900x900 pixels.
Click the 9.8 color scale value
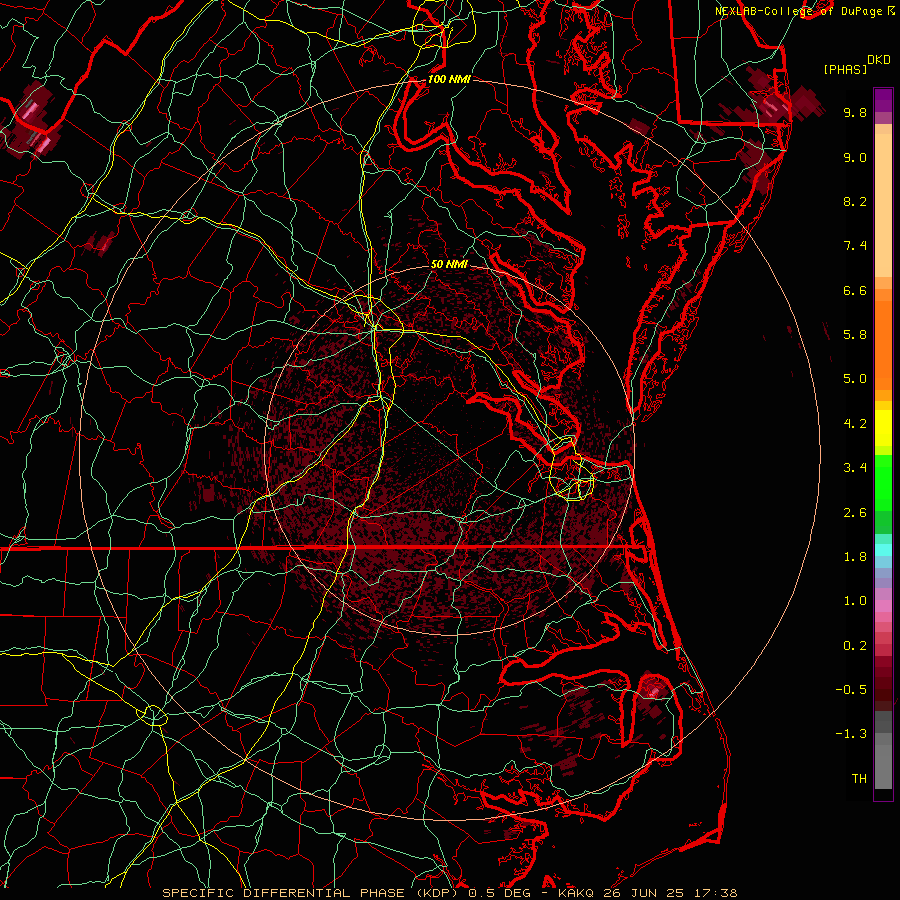tap(855, 112)
